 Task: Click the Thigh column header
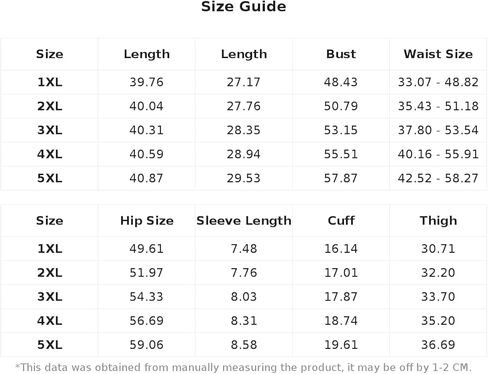point(438,221)
